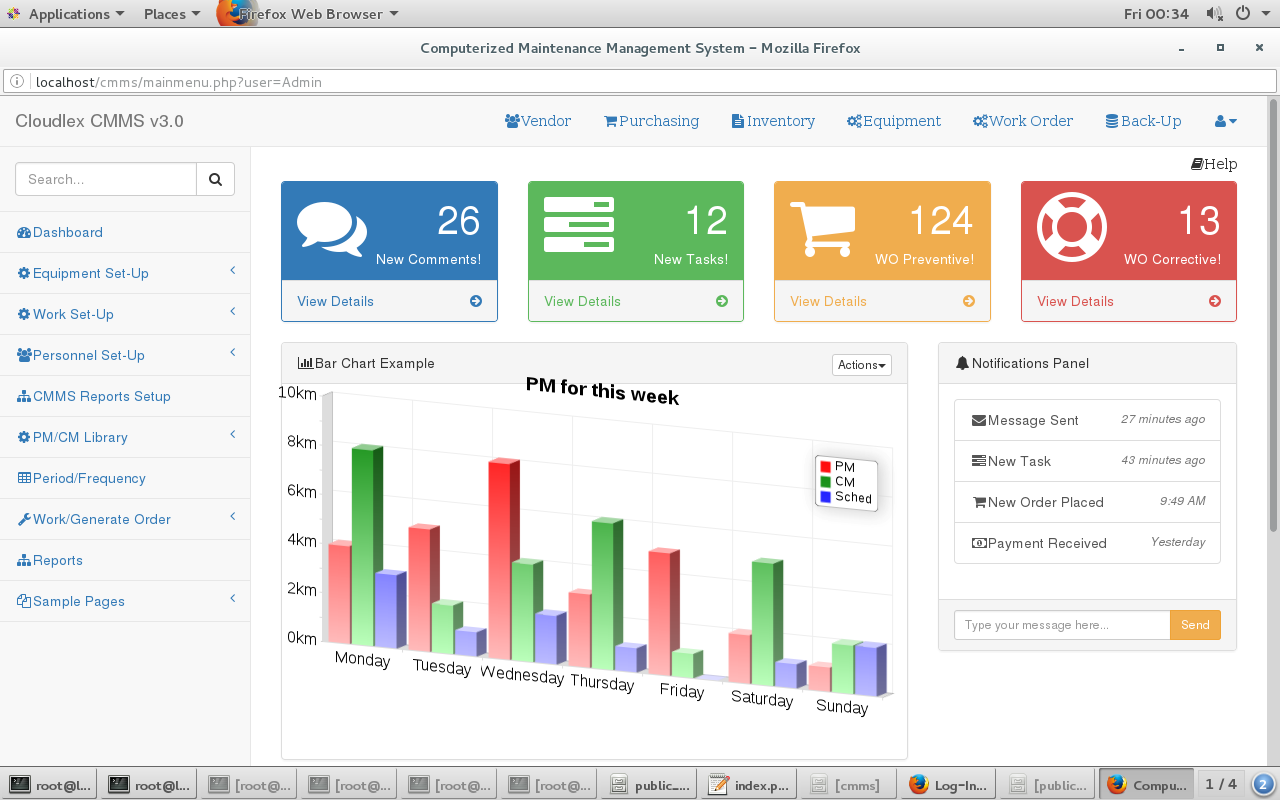Expand the PM/CM Library sidebar section
Viewport: 1280px width, 800px height.
click(80, 437)
